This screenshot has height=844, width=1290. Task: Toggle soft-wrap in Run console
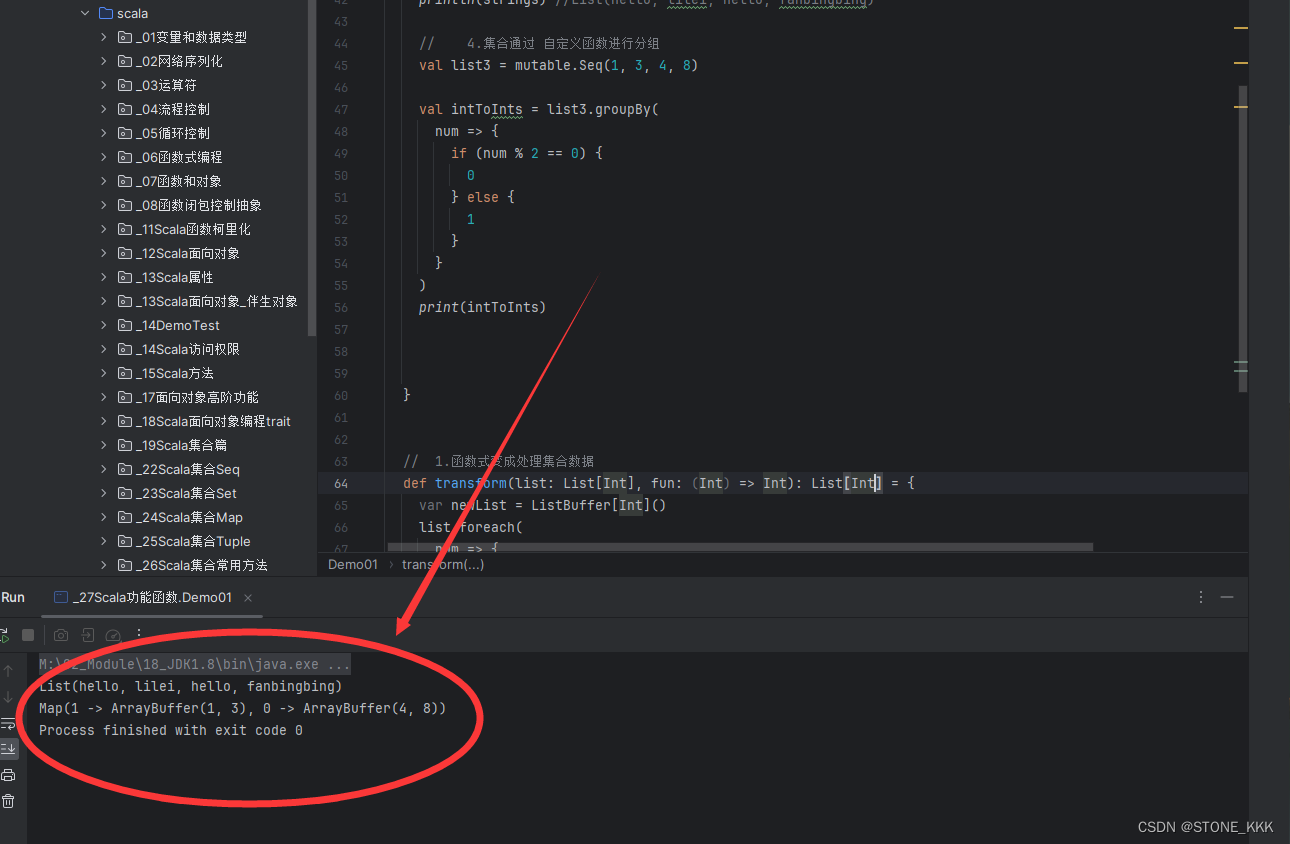click(x=8, y=723)
